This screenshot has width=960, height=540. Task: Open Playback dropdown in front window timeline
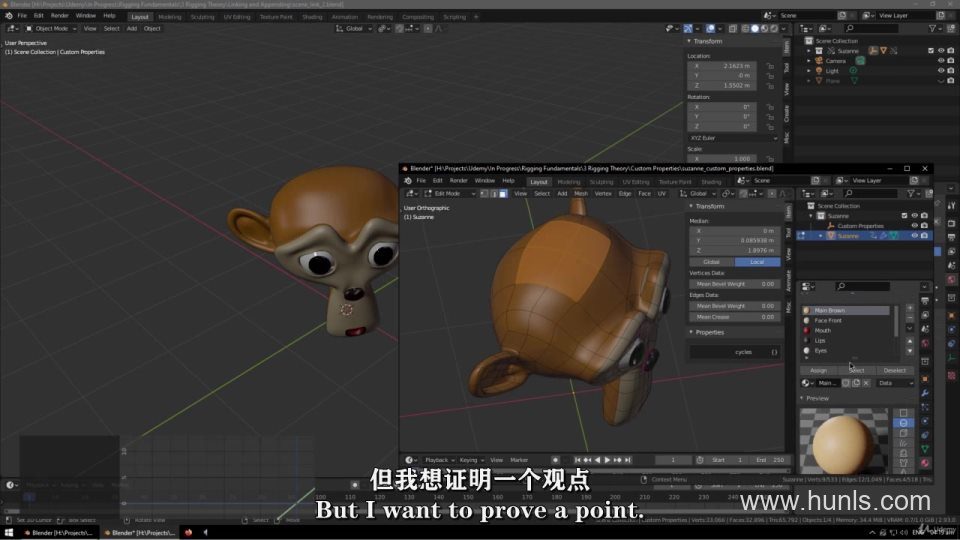click(x=438, y=460)
